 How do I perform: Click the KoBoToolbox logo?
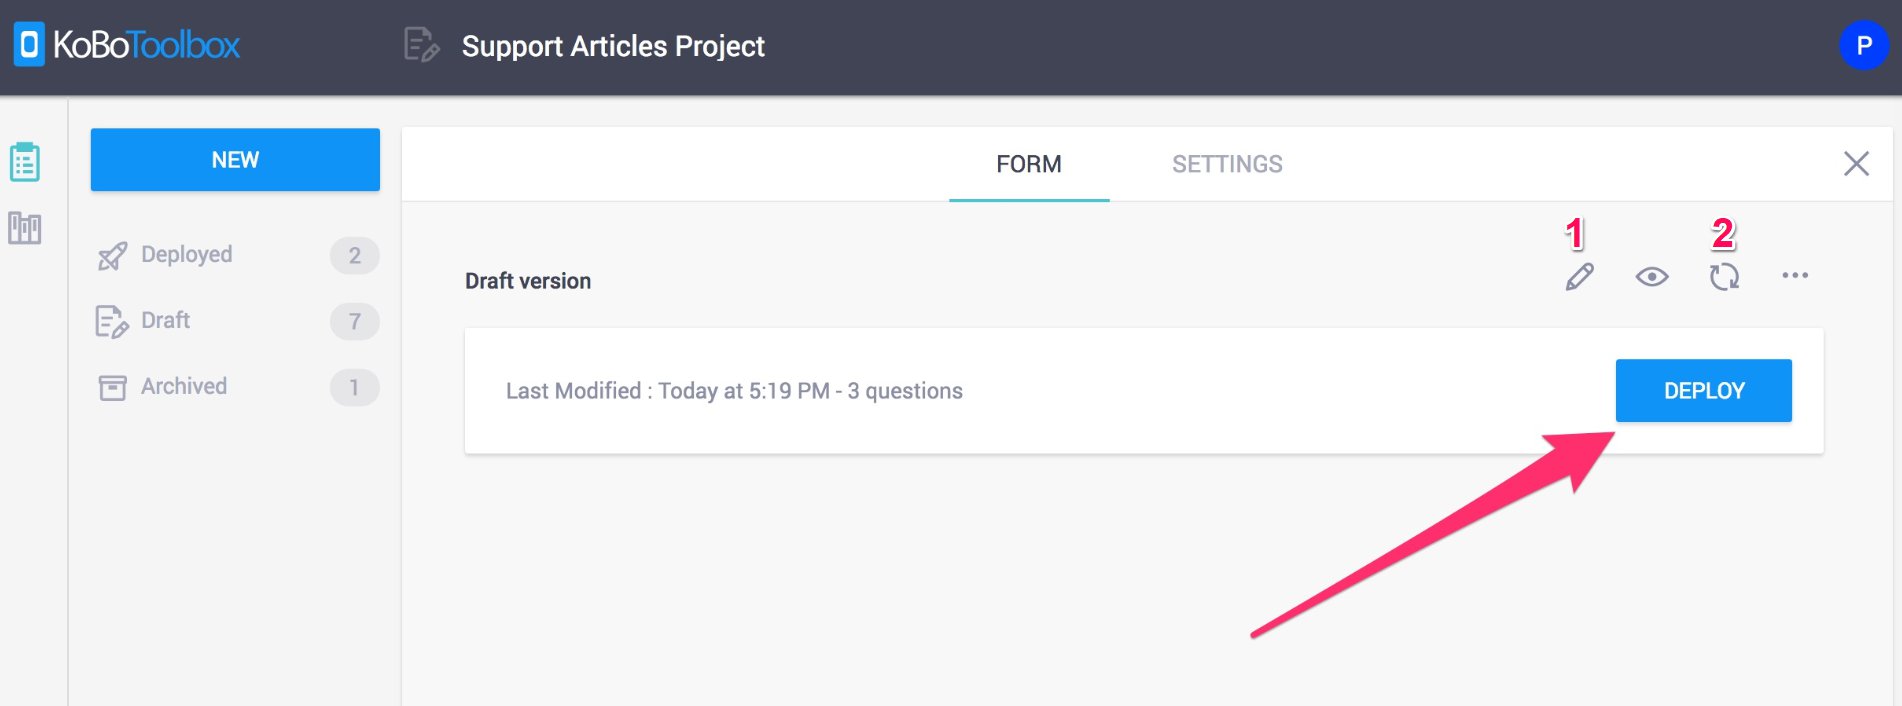click(127, 45)
